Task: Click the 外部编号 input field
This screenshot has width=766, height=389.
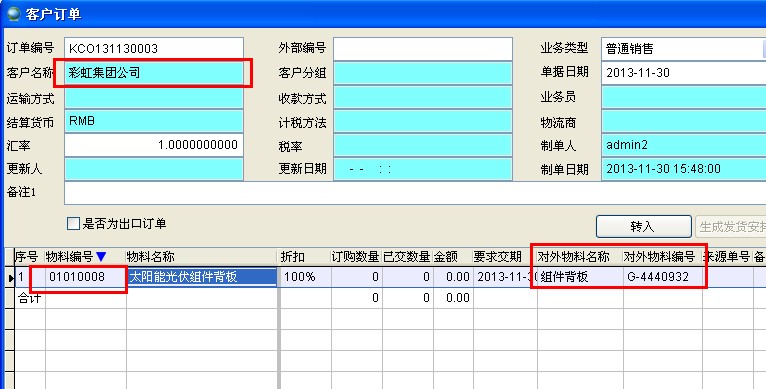Action: (x=423, y=48)
